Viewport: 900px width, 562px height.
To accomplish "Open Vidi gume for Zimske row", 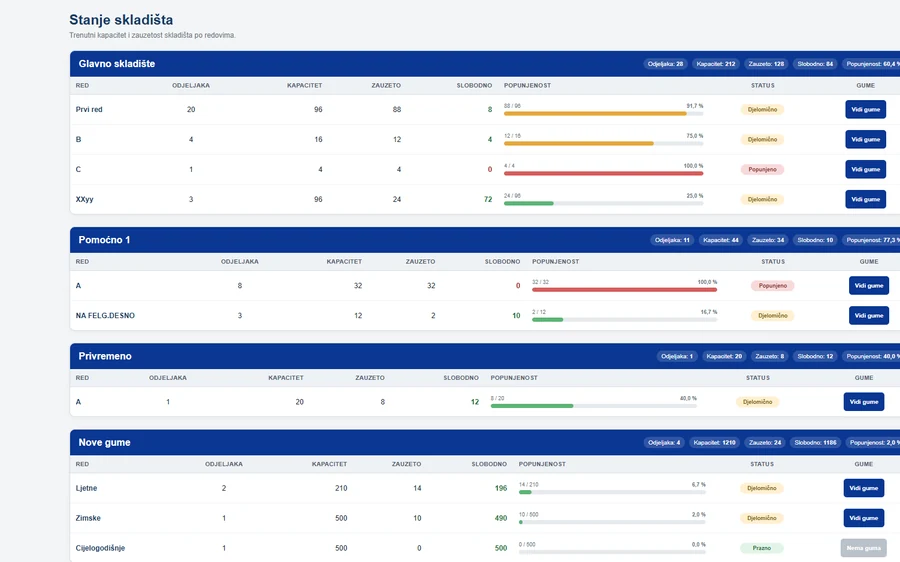I will pos(863,518).
